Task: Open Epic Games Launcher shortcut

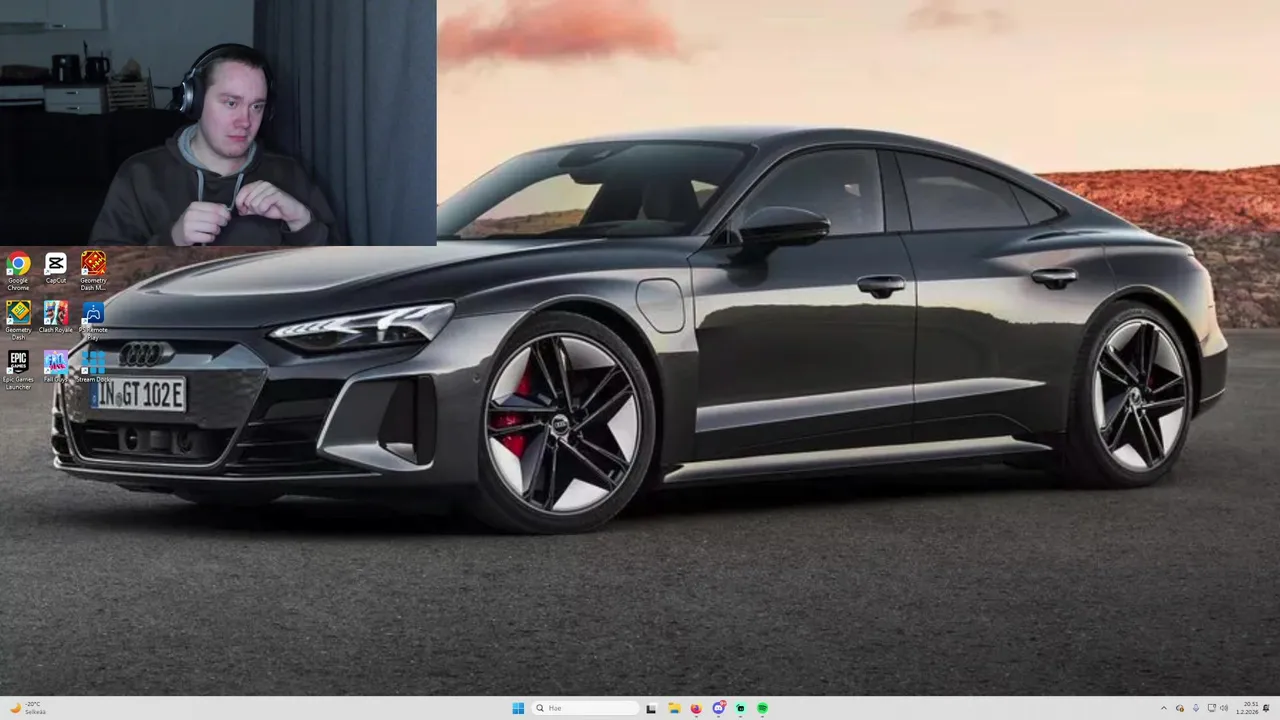Action: click(18, 369)
